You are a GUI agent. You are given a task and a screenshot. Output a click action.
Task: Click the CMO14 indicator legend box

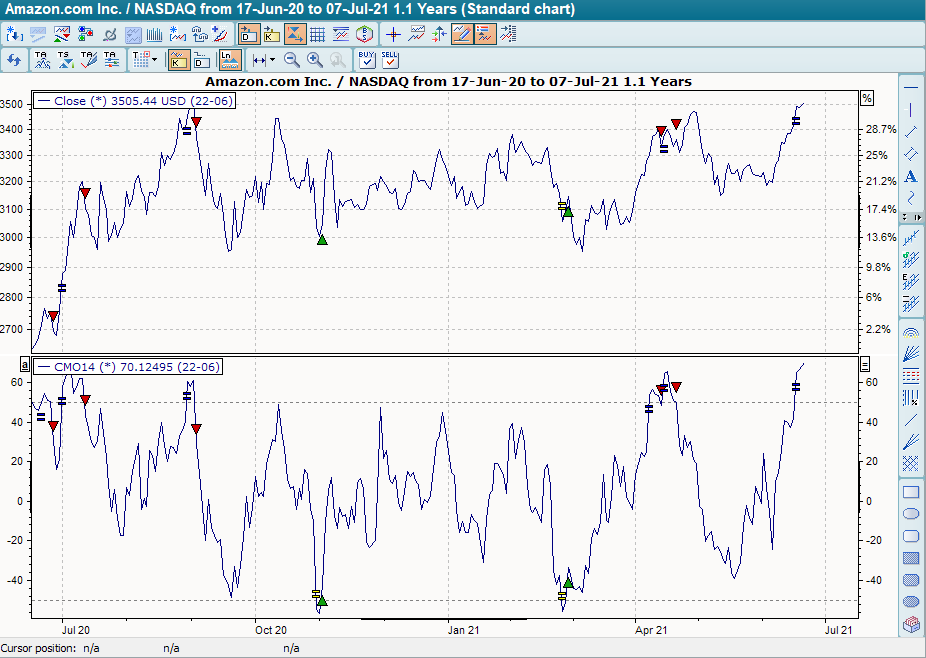click(x=127, y=367)
